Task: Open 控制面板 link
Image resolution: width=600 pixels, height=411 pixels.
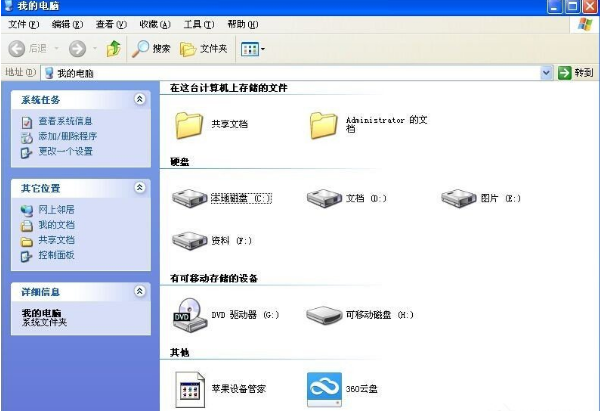Action: pos(56,255)
